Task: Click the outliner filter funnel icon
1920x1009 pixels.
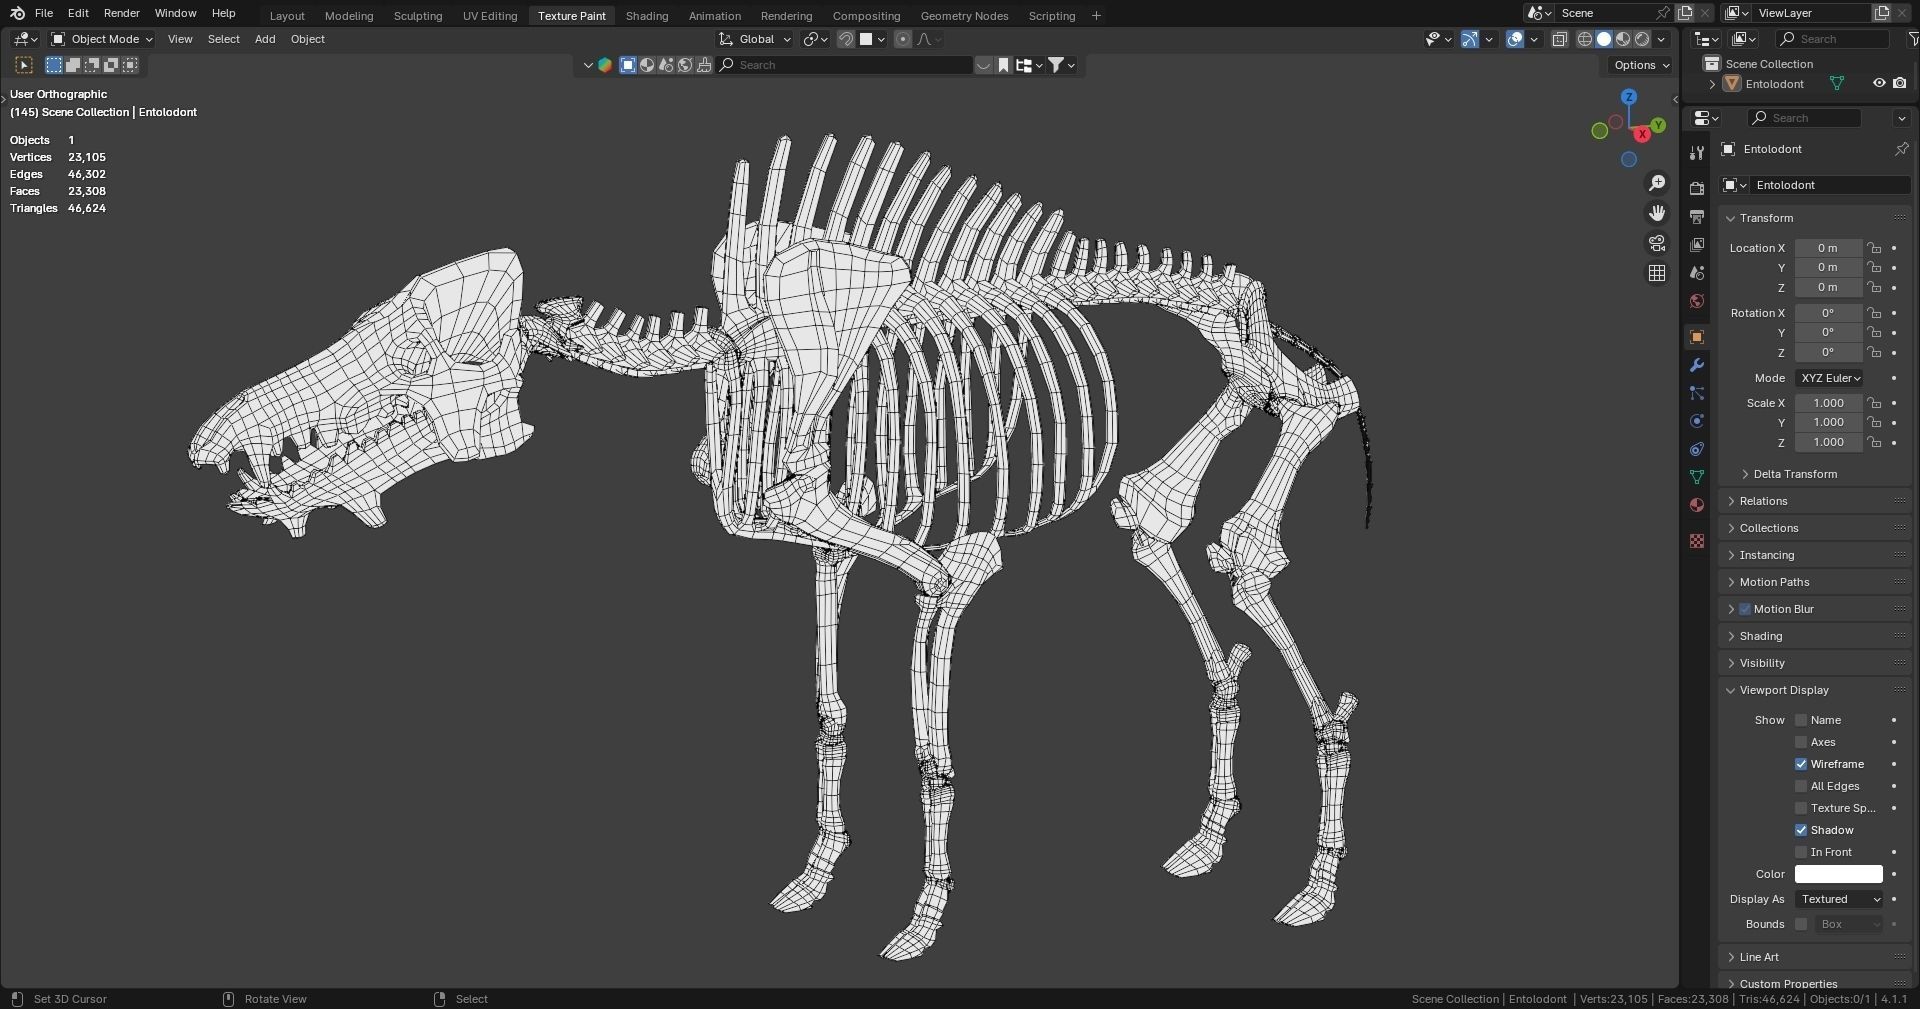Action: pyautogui.click(x=1913, y=39)
